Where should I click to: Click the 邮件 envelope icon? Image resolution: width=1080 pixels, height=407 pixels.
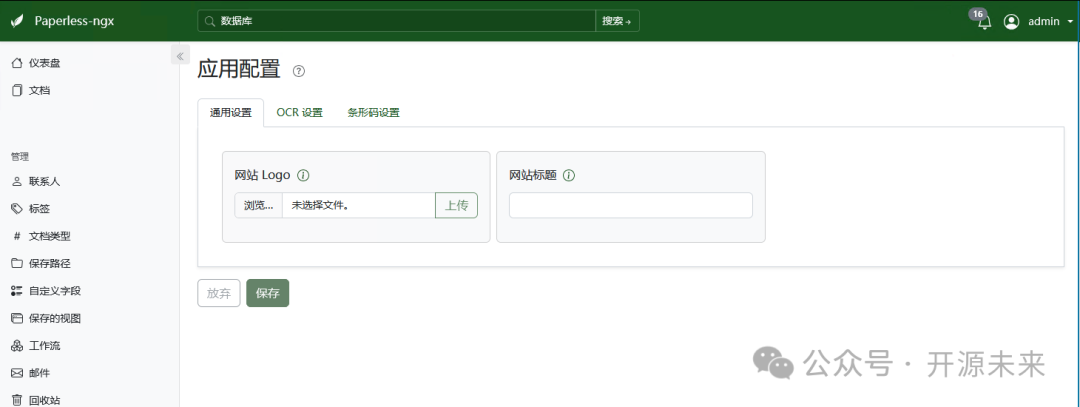click(x=17, y=373)
